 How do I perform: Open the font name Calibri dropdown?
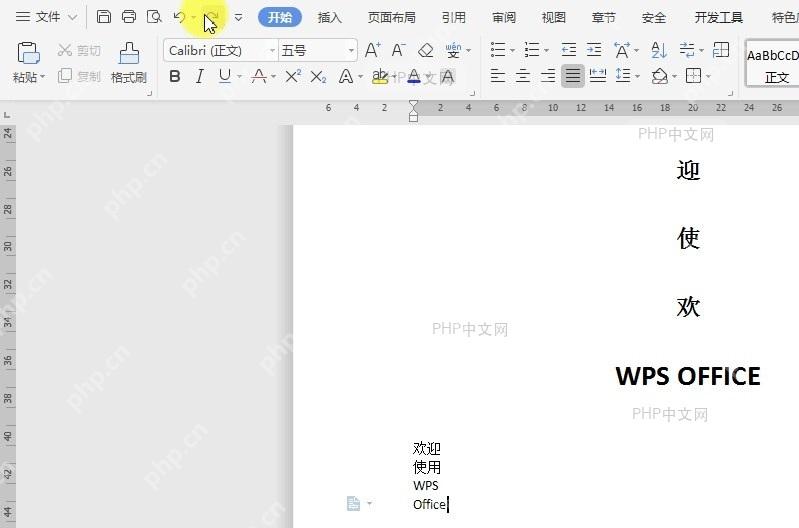pos(272,50)
